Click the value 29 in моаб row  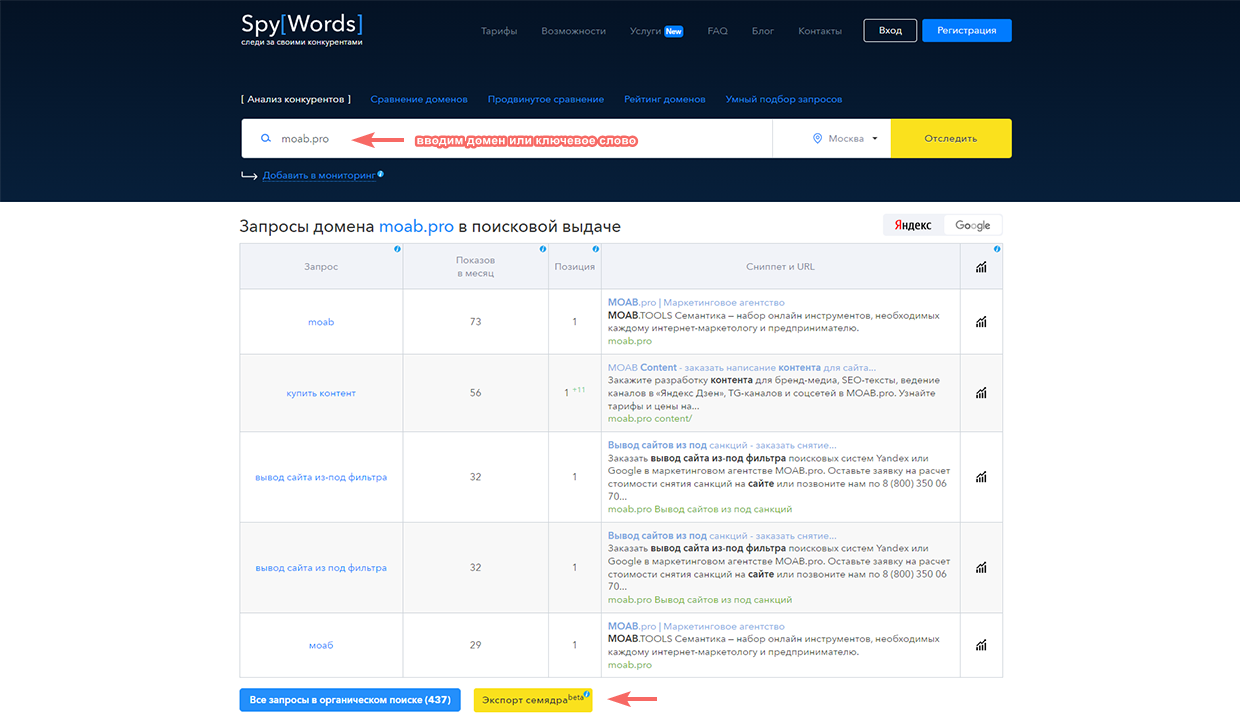pos(475,645)
